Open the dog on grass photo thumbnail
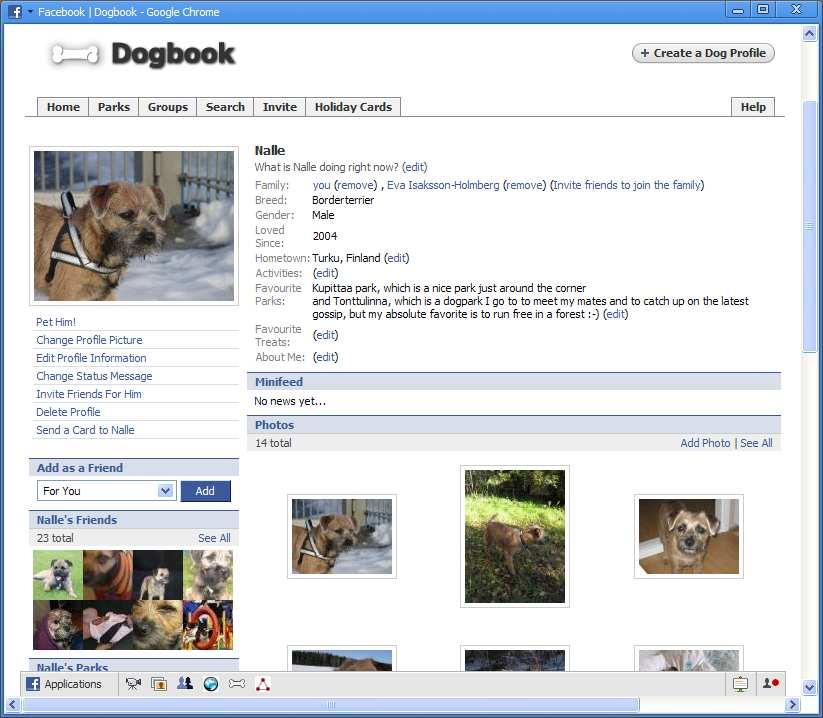This screenshot has width=823, height=718. (515, 536)
